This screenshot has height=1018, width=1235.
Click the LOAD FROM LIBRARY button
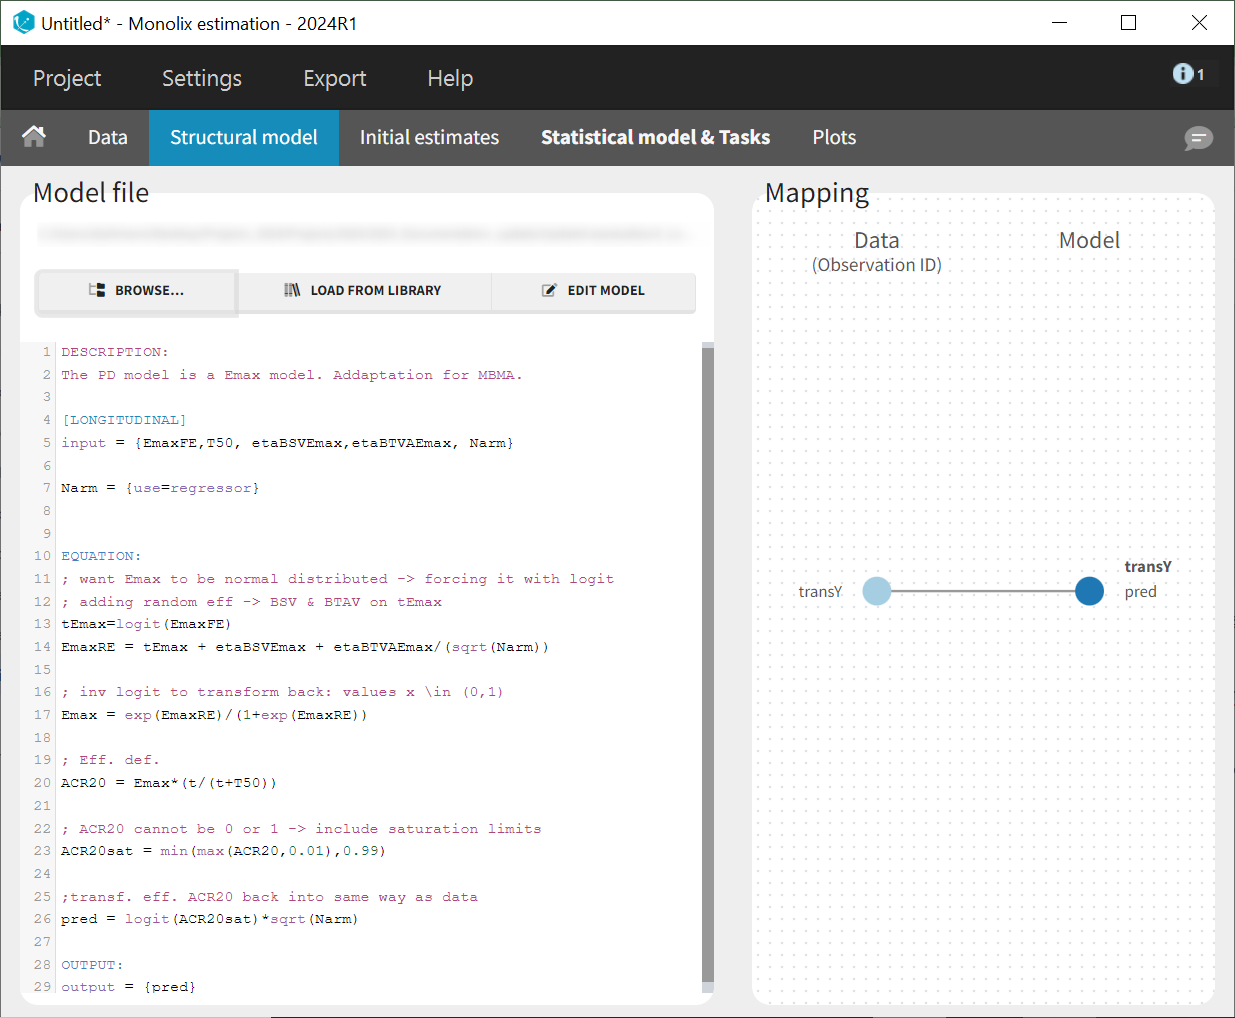click(x=364, y=291)
